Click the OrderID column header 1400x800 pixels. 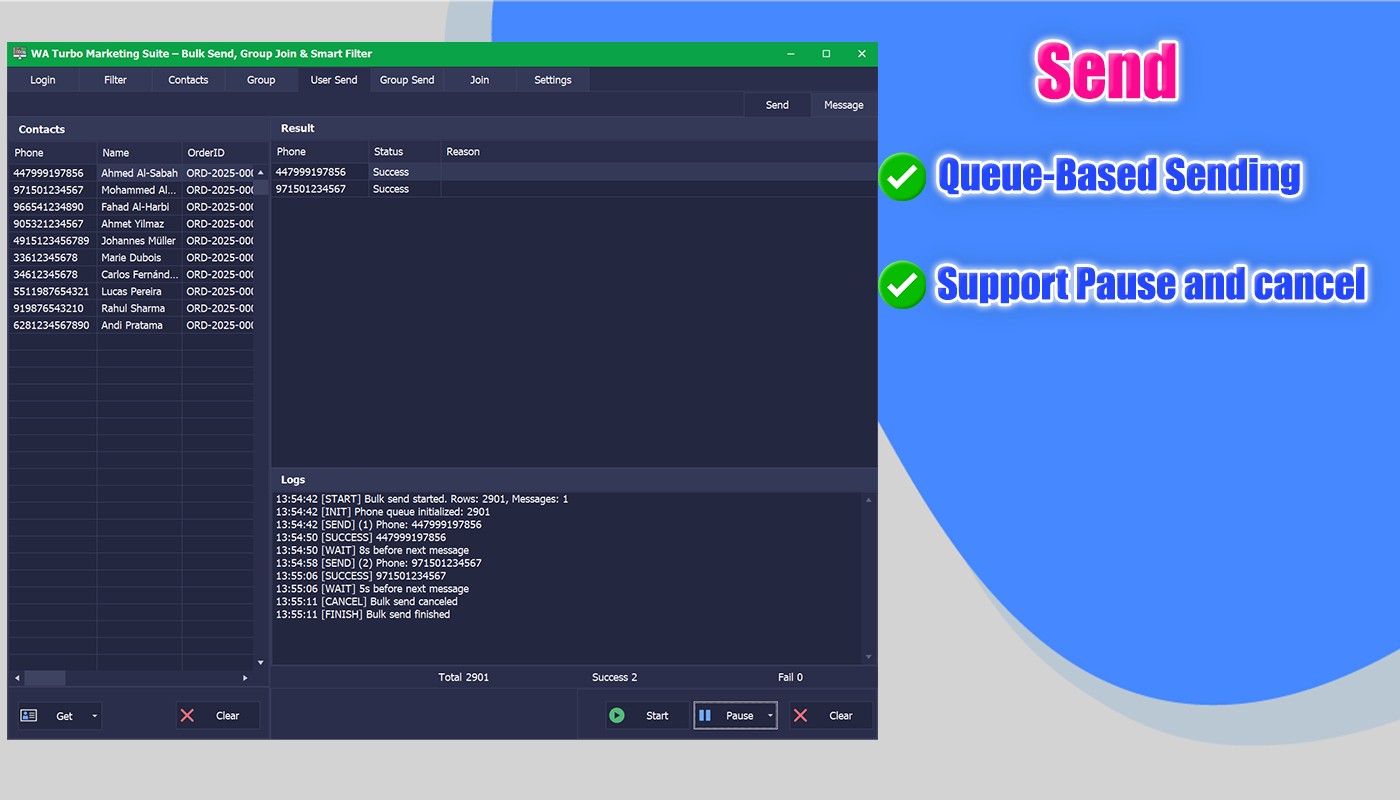tap(218, 153)
